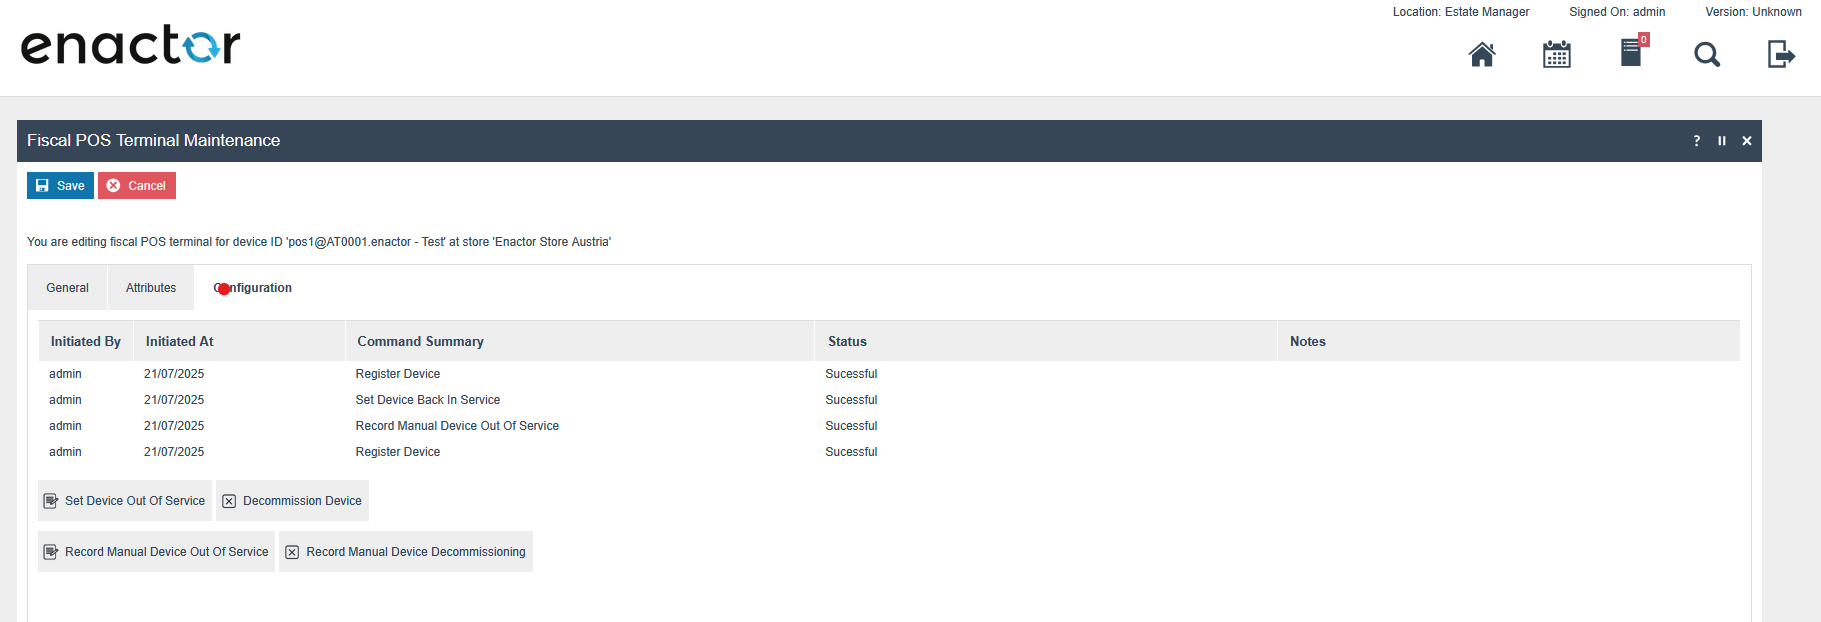The image size is (1821, 622).
Task: Open the calendar icon in header
Action: coord(1556,54)
